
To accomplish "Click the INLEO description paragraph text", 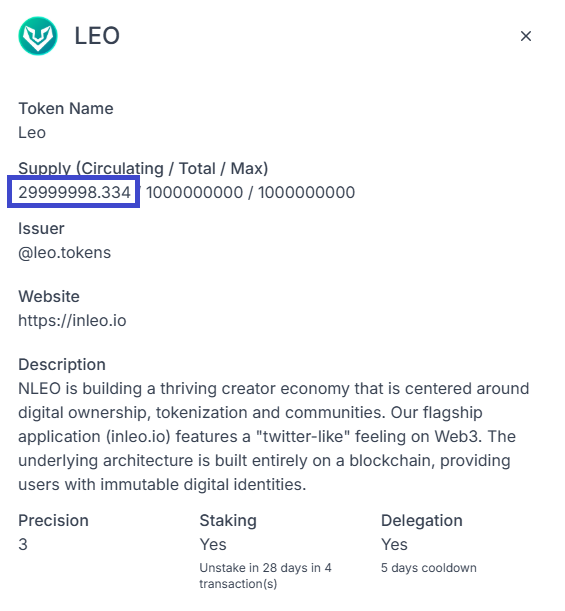I will pyautogui.click(x=274, y=436).
